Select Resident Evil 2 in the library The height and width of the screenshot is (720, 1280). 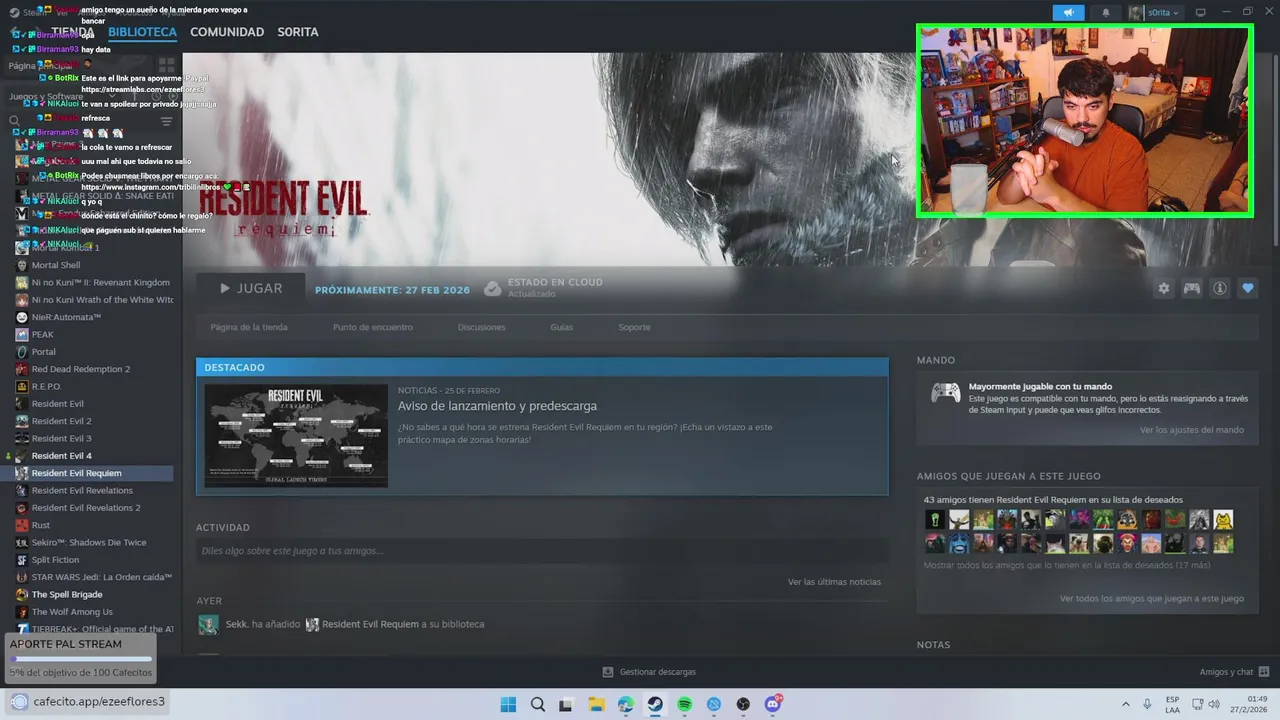(61, 421)
